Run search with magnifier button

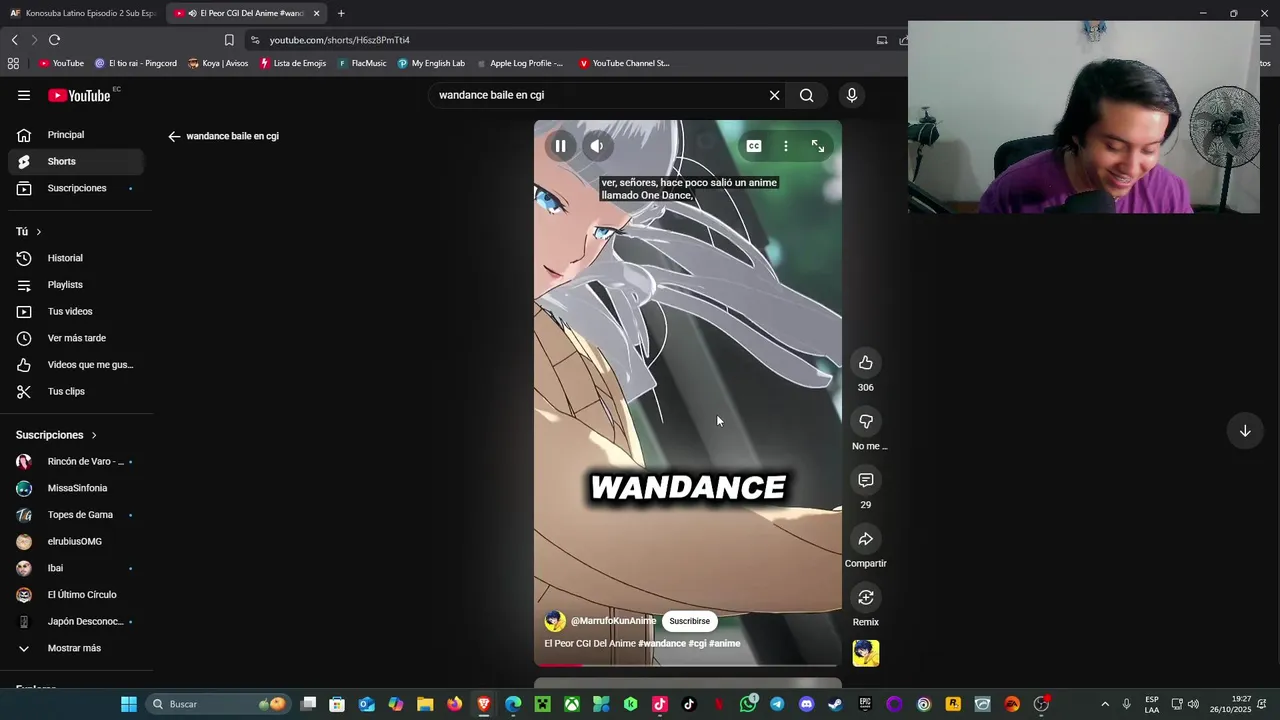point(806,95)
